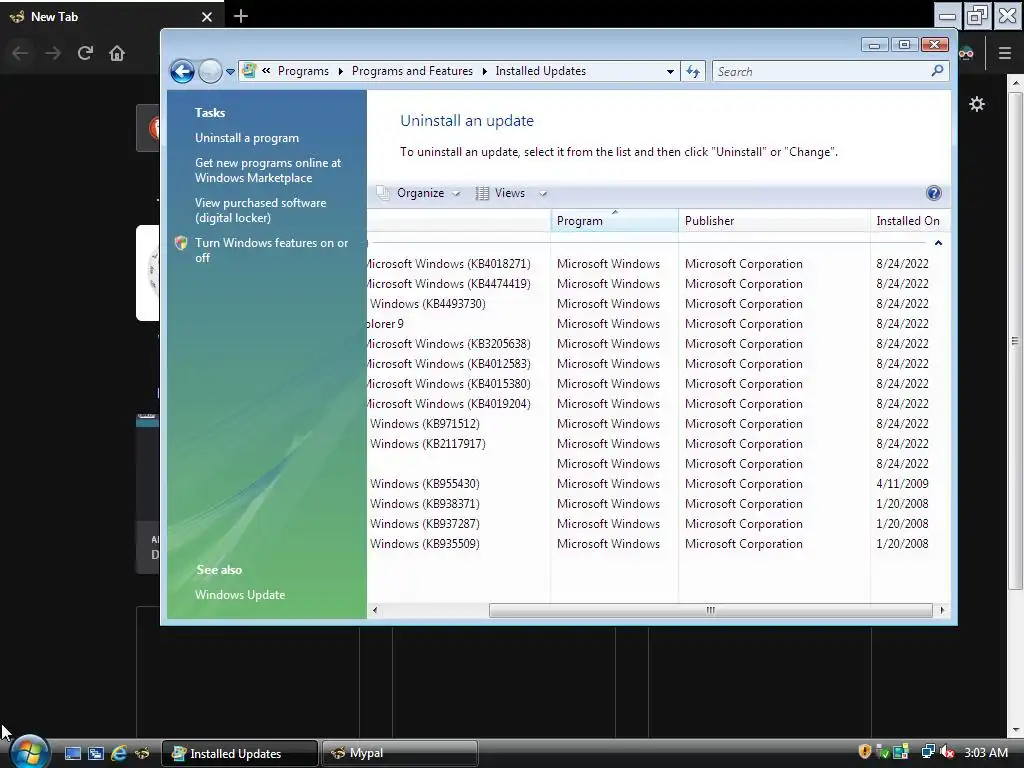Launch Internet Explorer from Quick Launch
Viewport: 1024px width, 768px height.
(118, 754)
